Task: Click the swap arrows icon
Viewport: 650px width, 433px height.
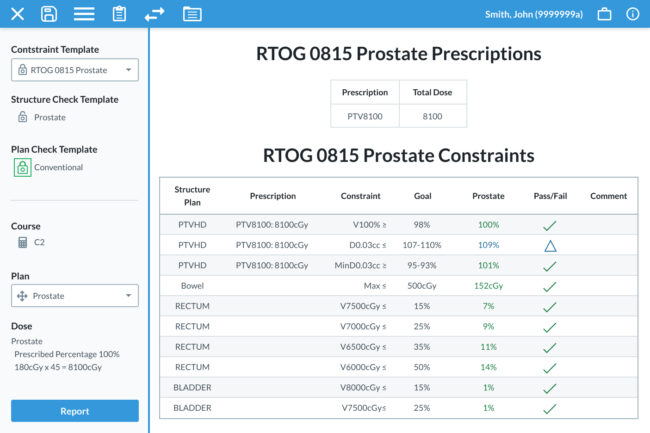Action: click(x=154, y=14)
